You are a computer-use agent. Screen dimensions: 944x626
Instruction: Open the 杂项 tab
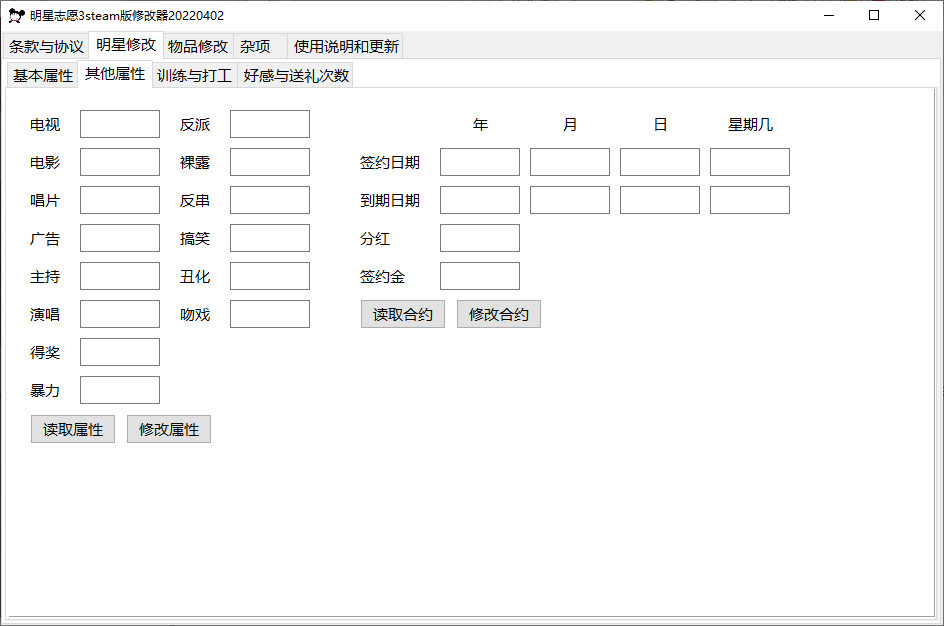[x=255, y=47]
